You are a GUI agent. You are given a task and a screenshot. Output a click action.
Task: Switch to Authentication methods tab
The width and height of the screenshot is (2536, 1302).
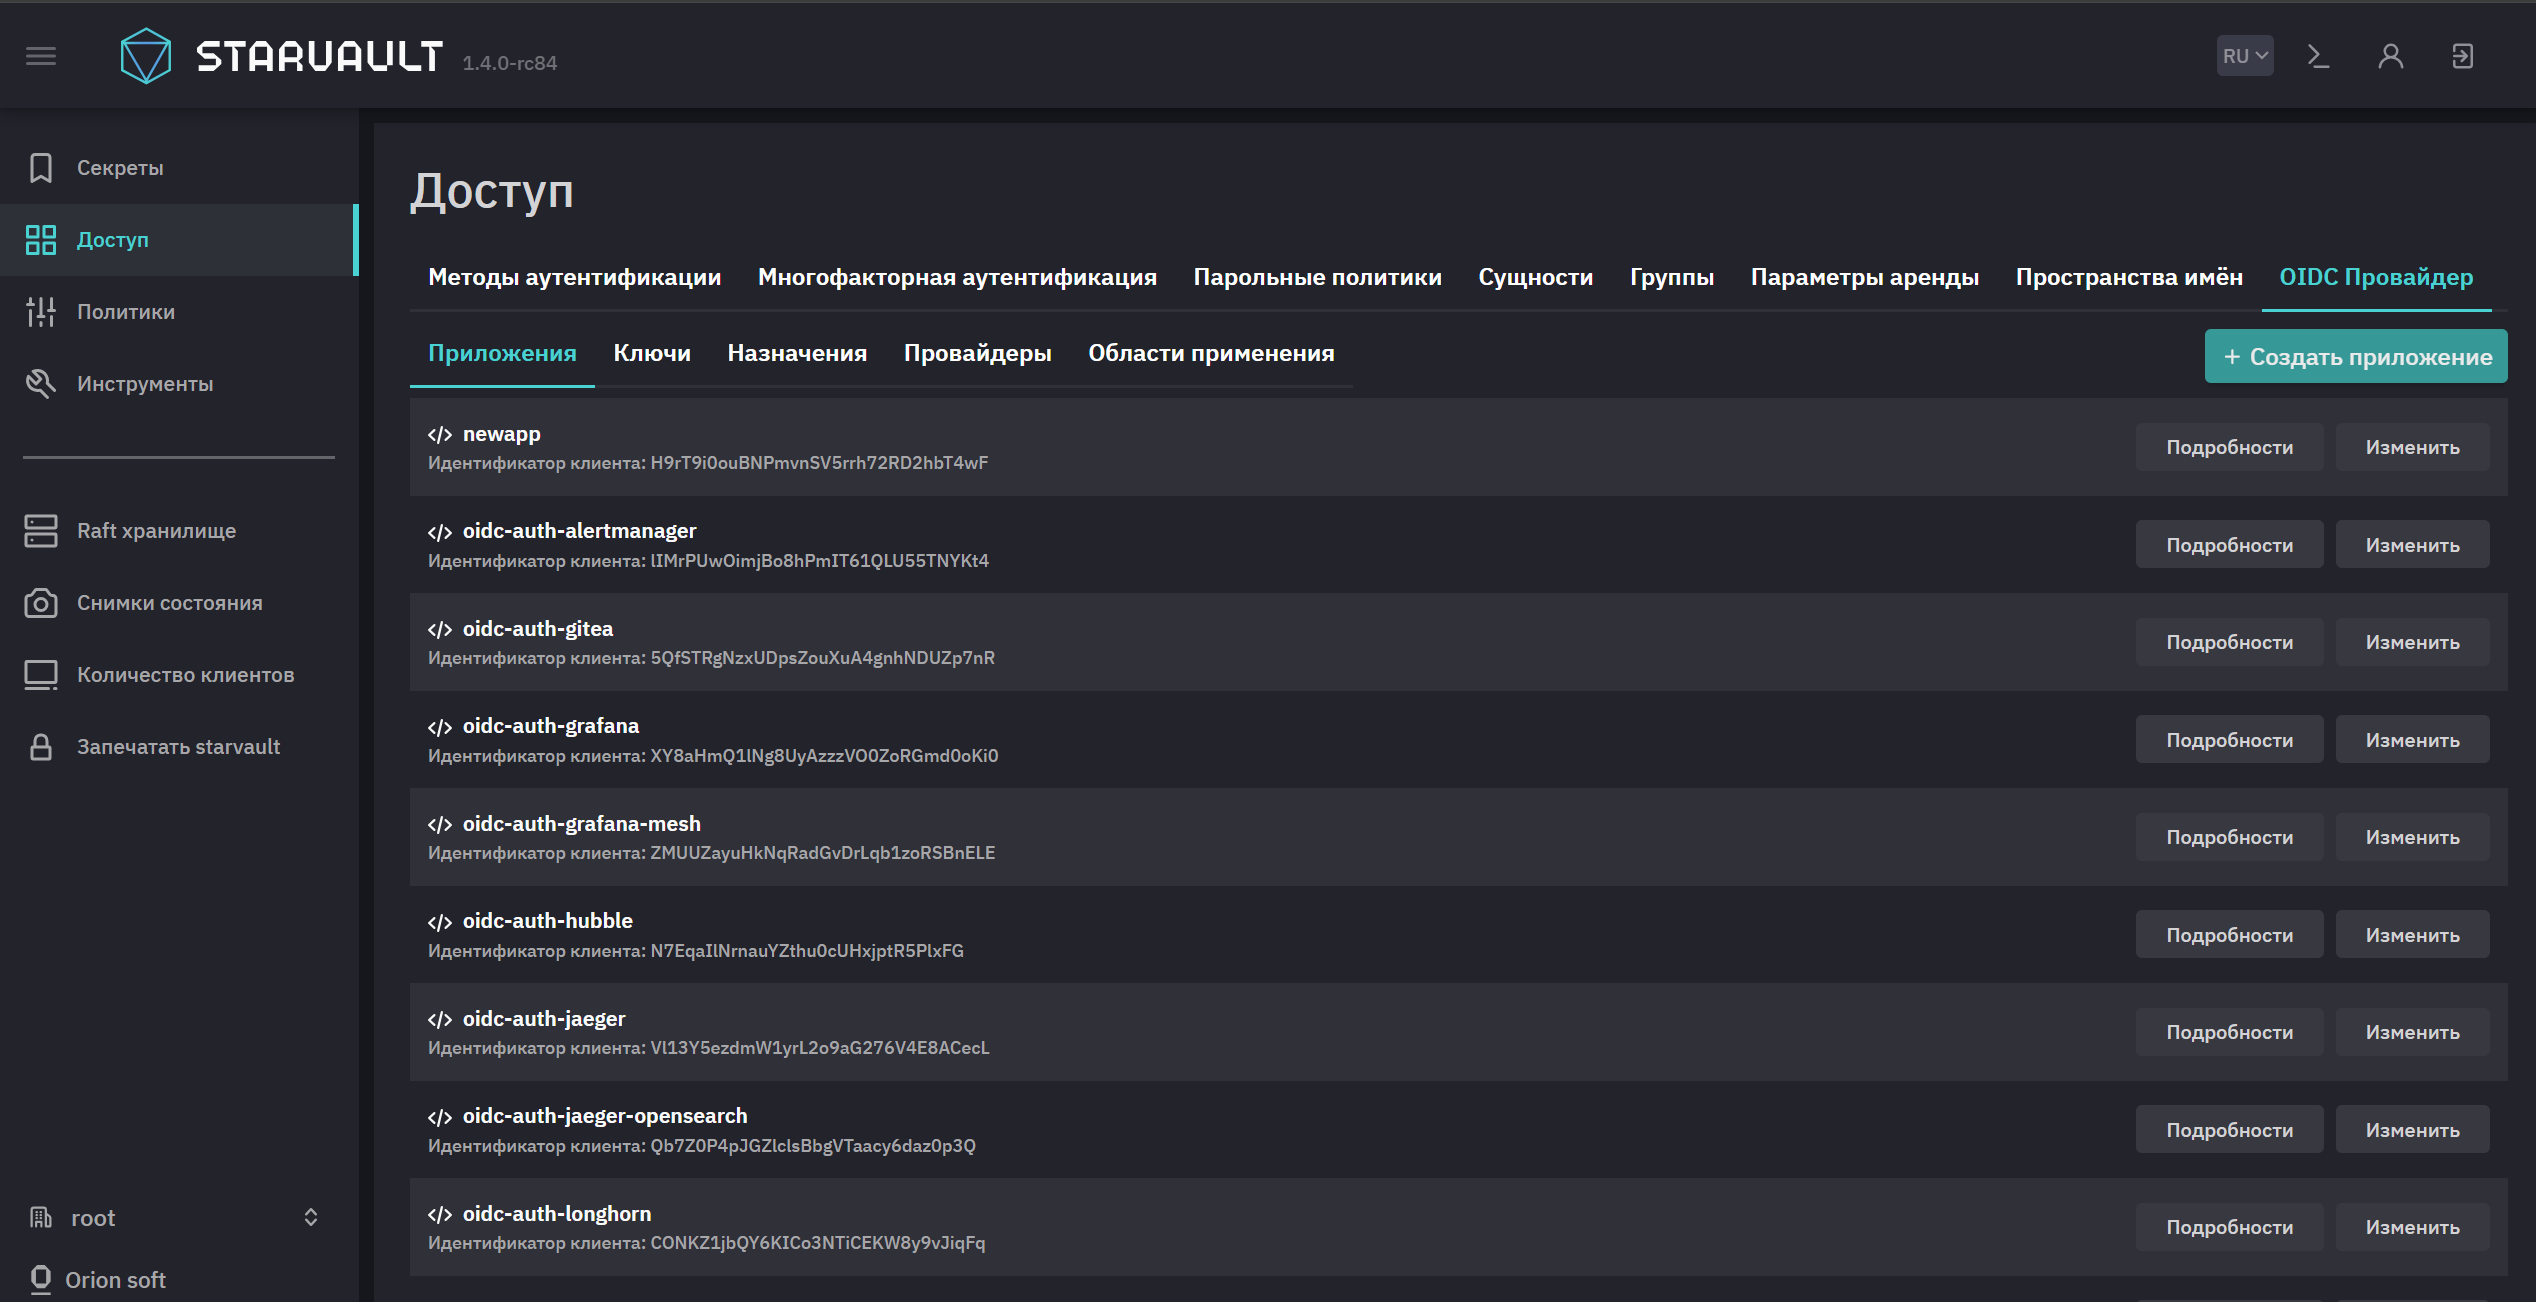click(x=575, y=277)
